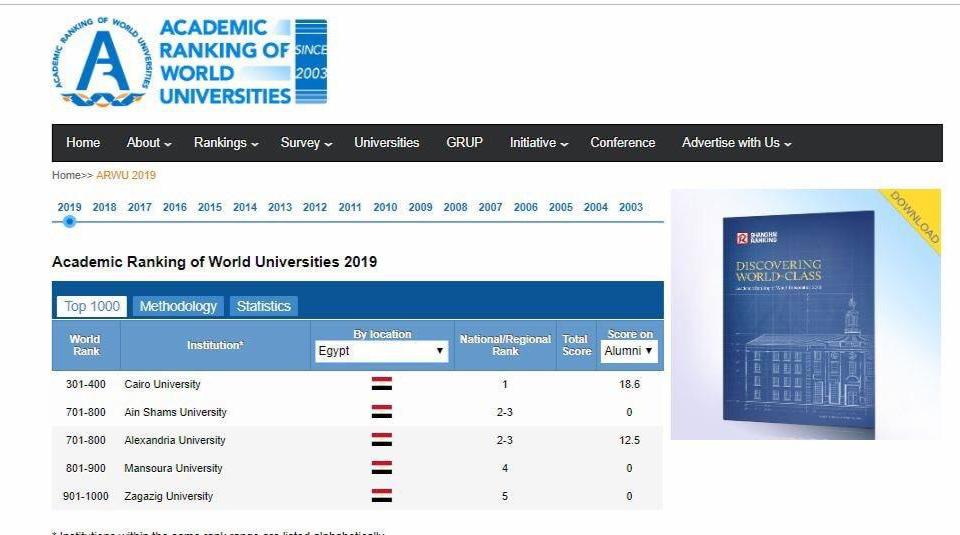Select the Top 1000 tab
This screenshot has height=535, width=960.
(92, 306)
